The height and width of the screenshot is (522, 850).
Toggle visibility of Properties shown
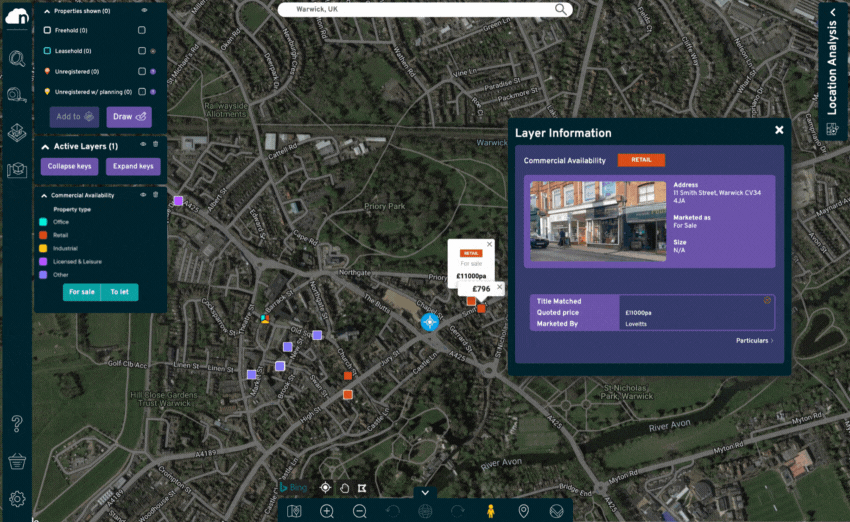click(x=144, y=10)
